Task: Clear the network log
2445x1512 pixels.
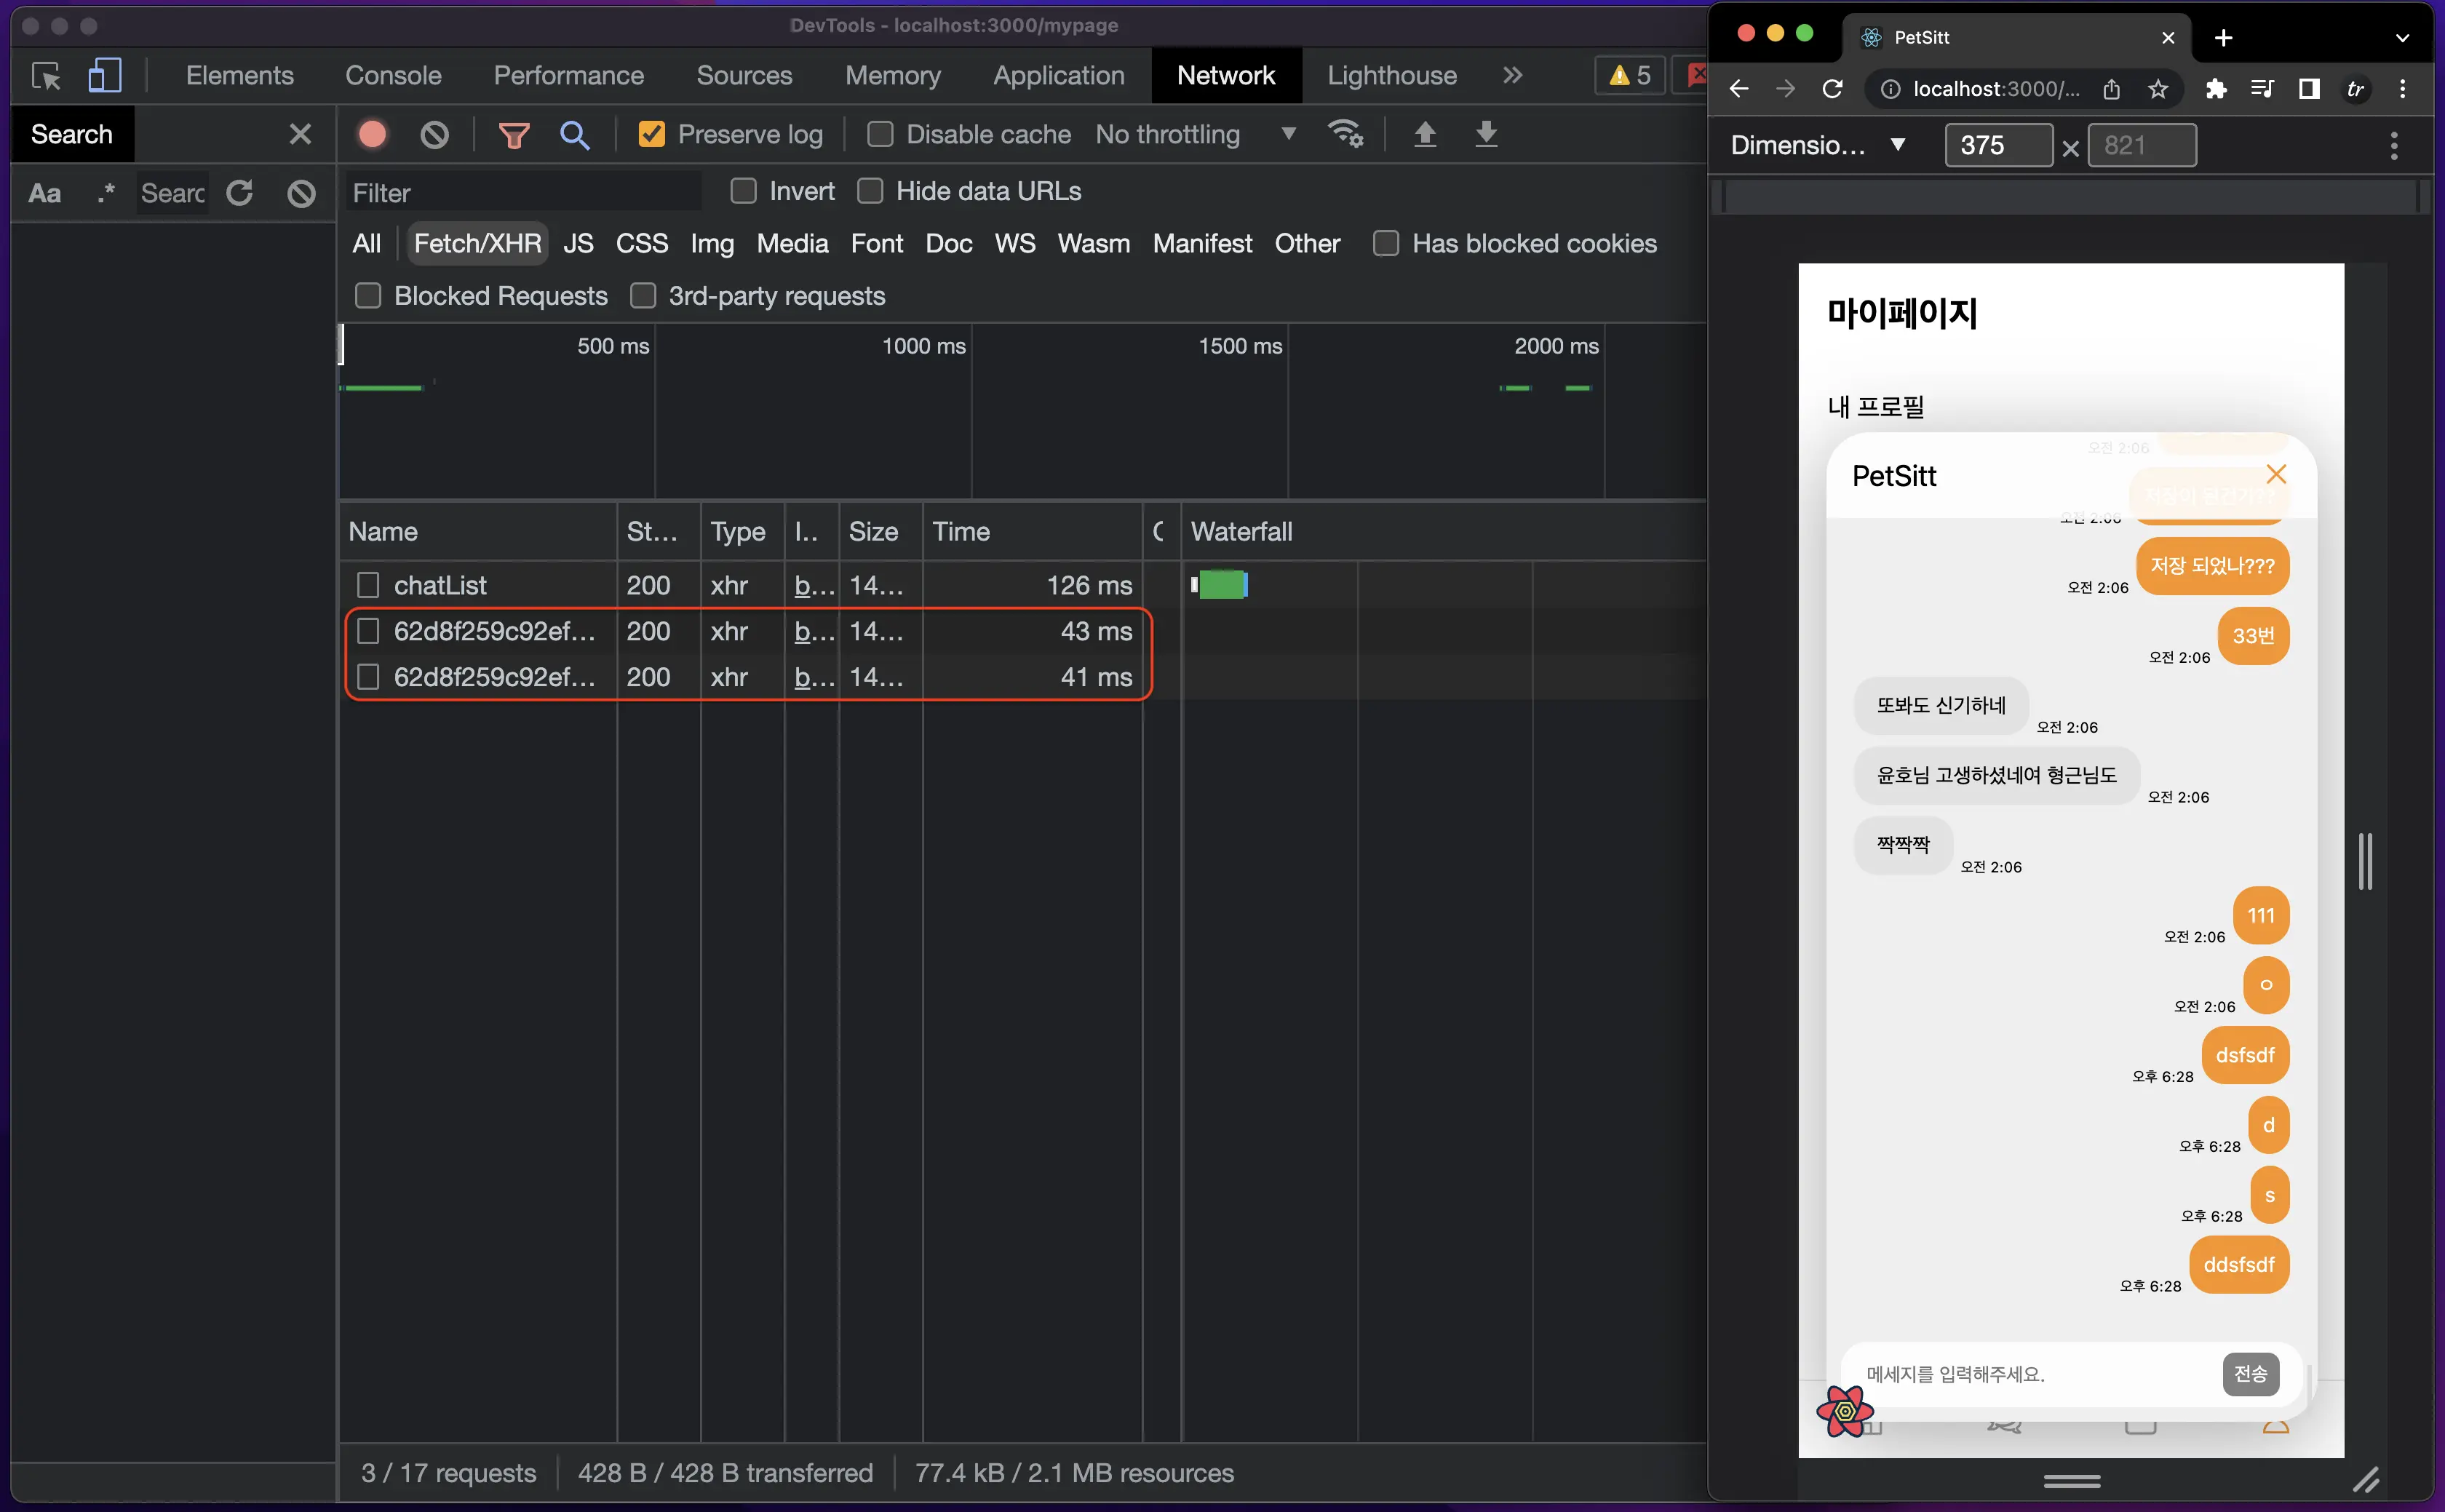Action: 434,134
